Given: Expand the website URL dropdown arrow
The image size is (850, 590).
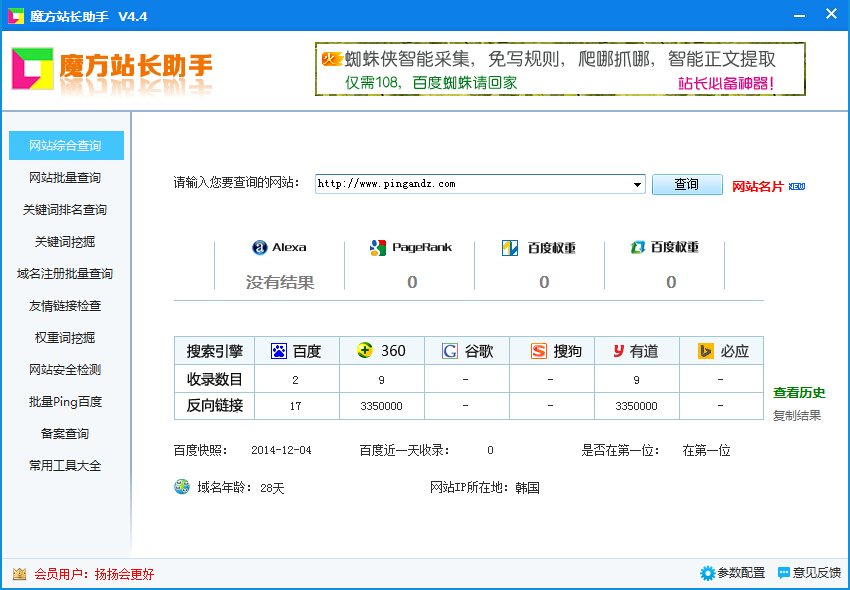Looking at the screenshot, I should 637,184.
